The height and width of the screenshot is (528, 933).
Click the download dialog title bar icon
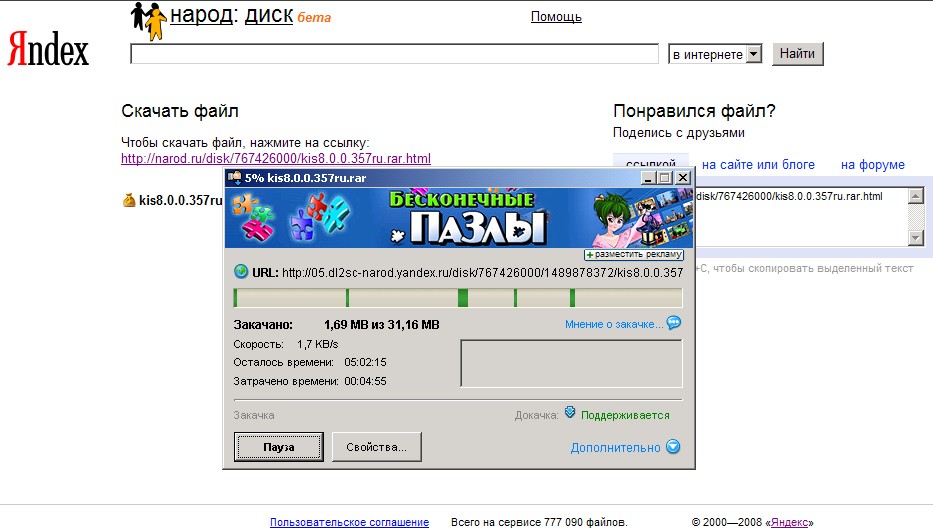(x=234, y=177)
